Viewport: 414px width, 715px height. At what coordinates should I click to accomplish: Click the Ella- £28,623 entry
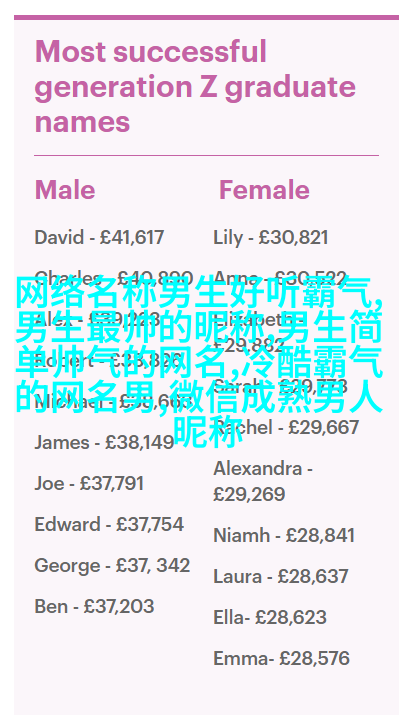(x=270, y=617)
